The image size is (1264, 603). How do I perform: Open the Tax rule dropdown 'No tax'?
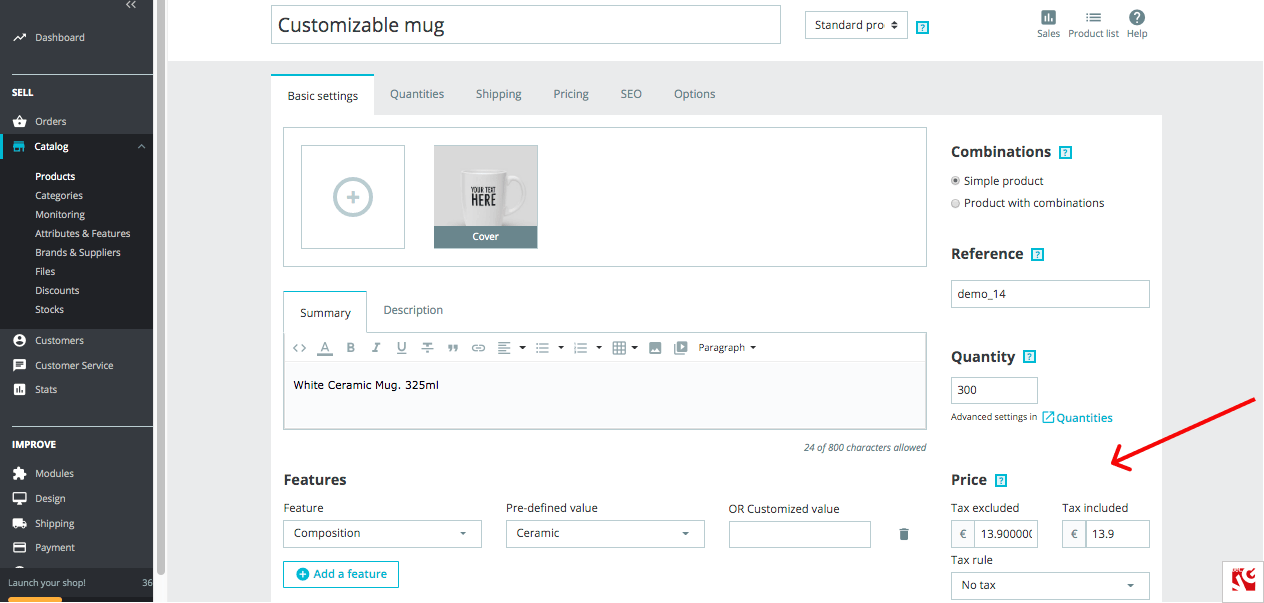pos(1050,586)
